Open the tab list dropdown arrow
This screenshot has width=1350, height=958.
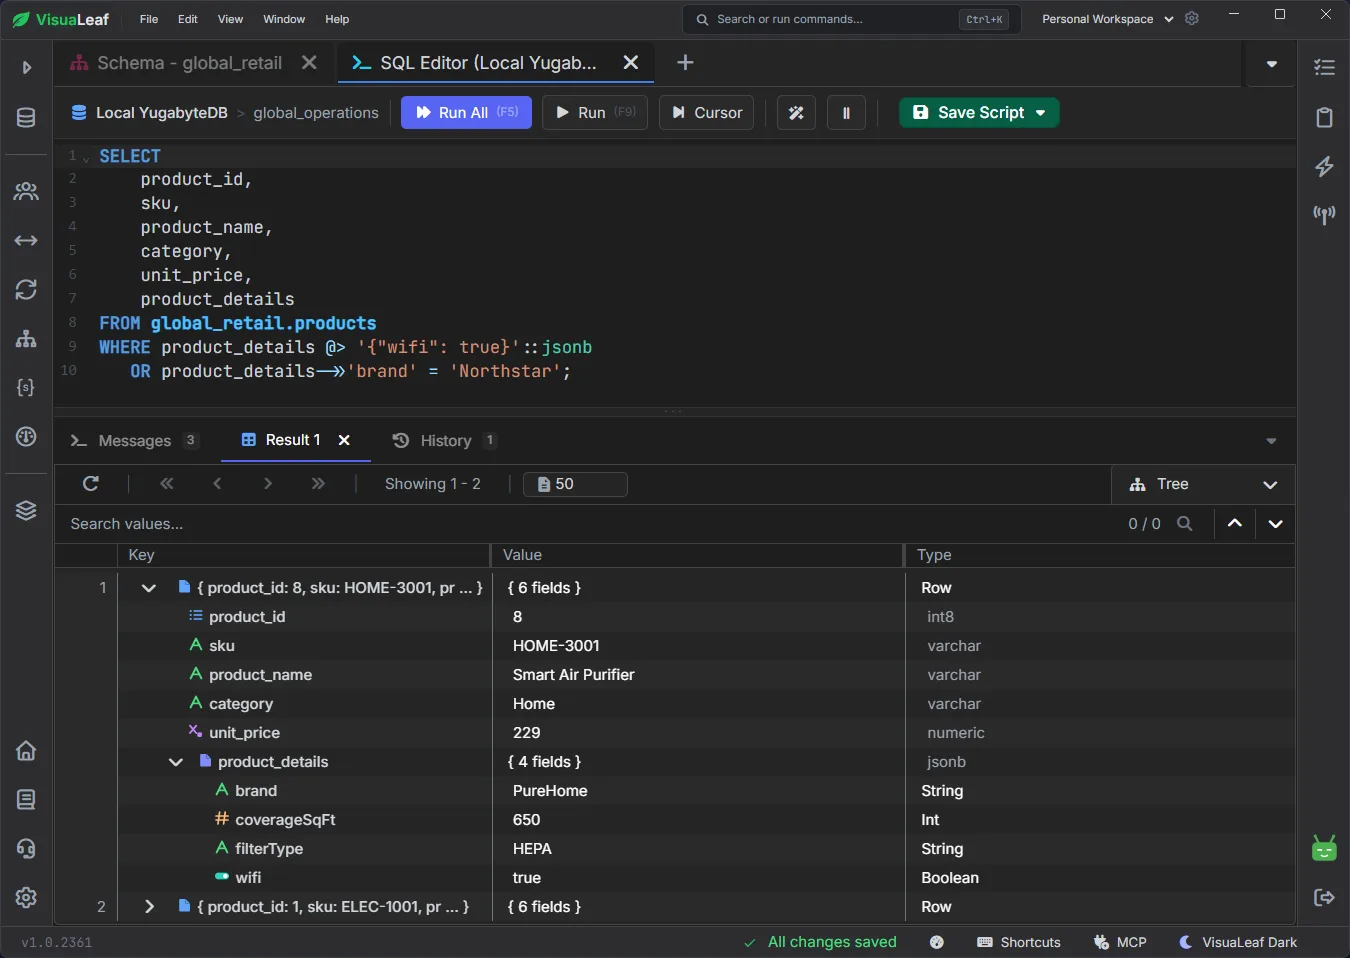[x=1271, y=64]
